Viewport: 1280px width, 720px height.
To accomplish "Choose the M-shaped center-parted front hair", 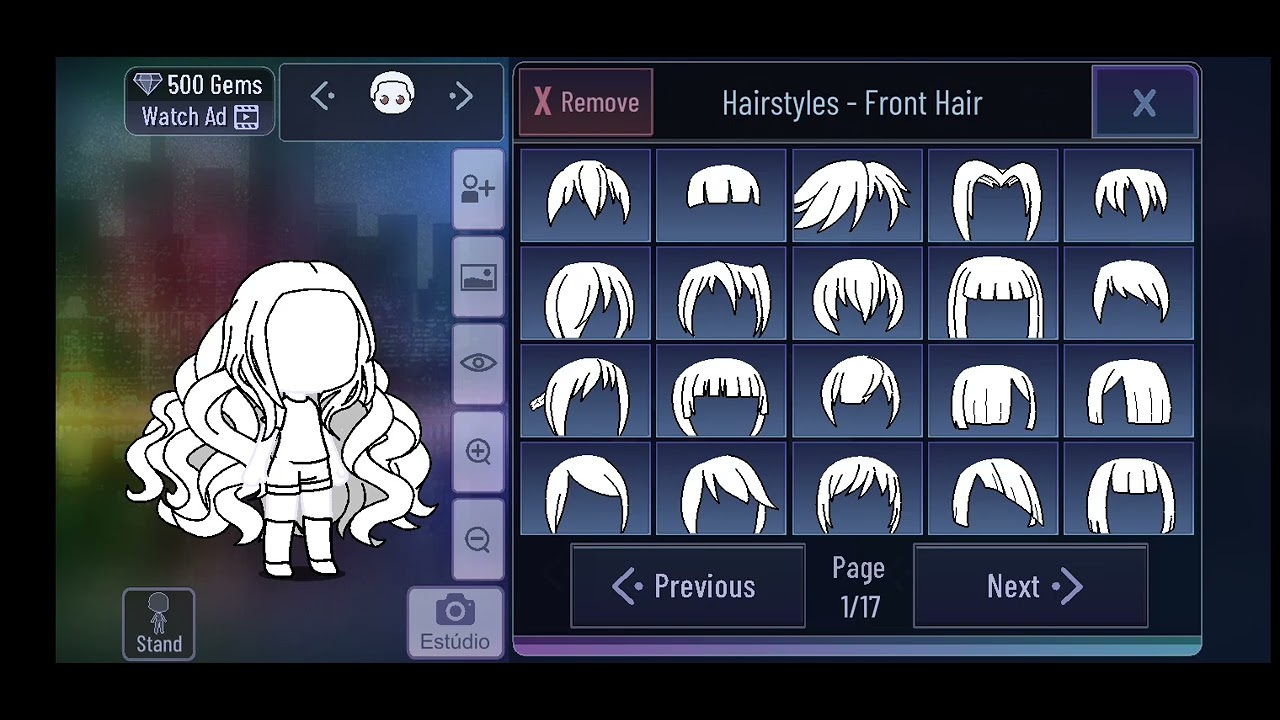I will click(993, 196).
